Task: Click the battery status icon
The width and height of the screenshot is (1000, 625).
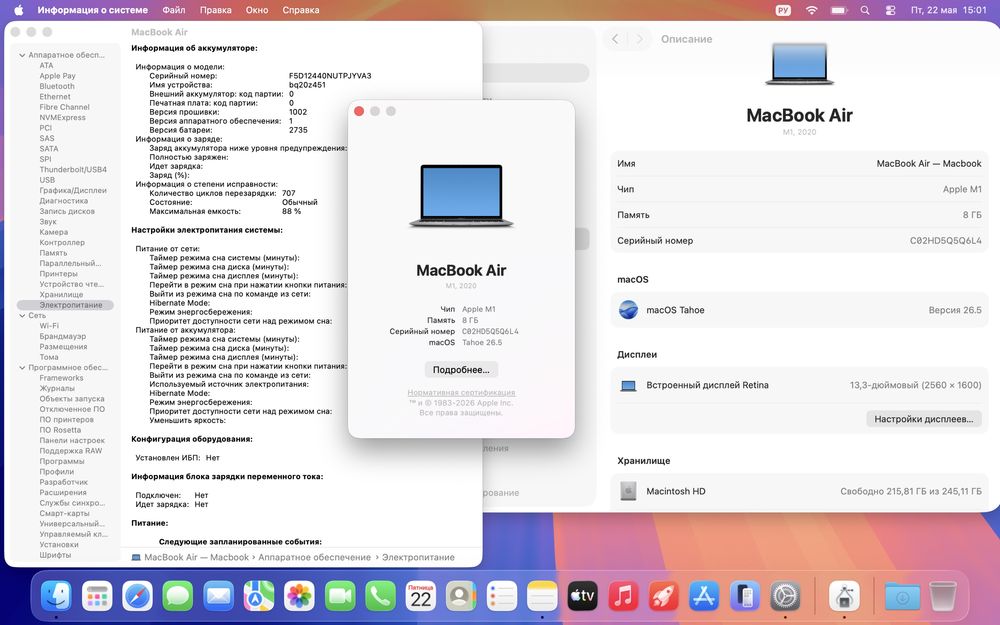Action: [x=839, y=10]
